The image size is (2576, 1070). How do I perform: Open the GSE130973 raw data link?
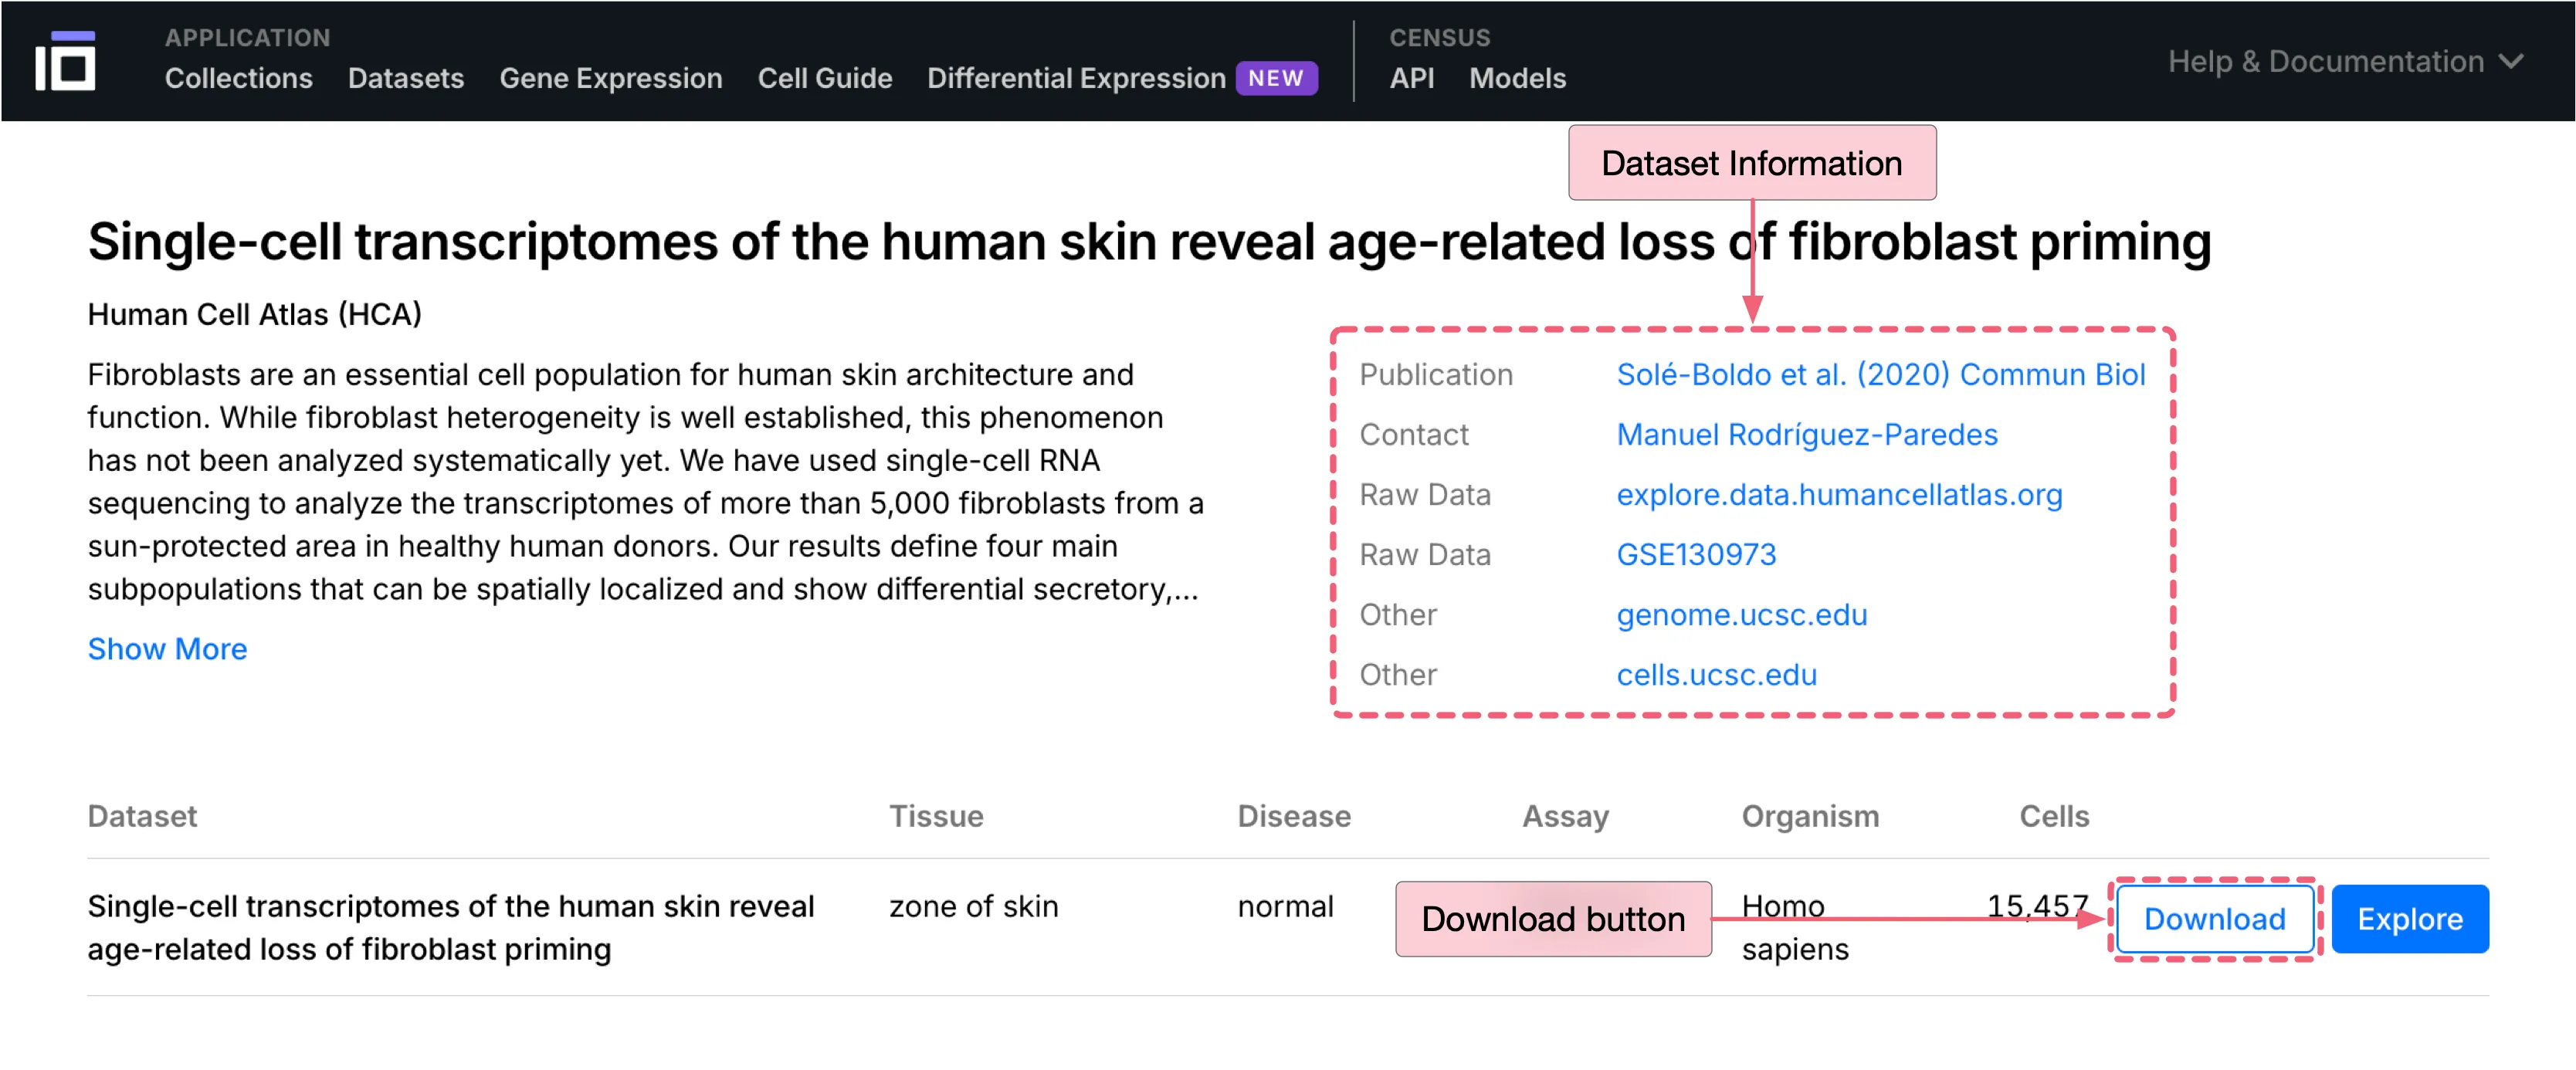click(1697, 554)
